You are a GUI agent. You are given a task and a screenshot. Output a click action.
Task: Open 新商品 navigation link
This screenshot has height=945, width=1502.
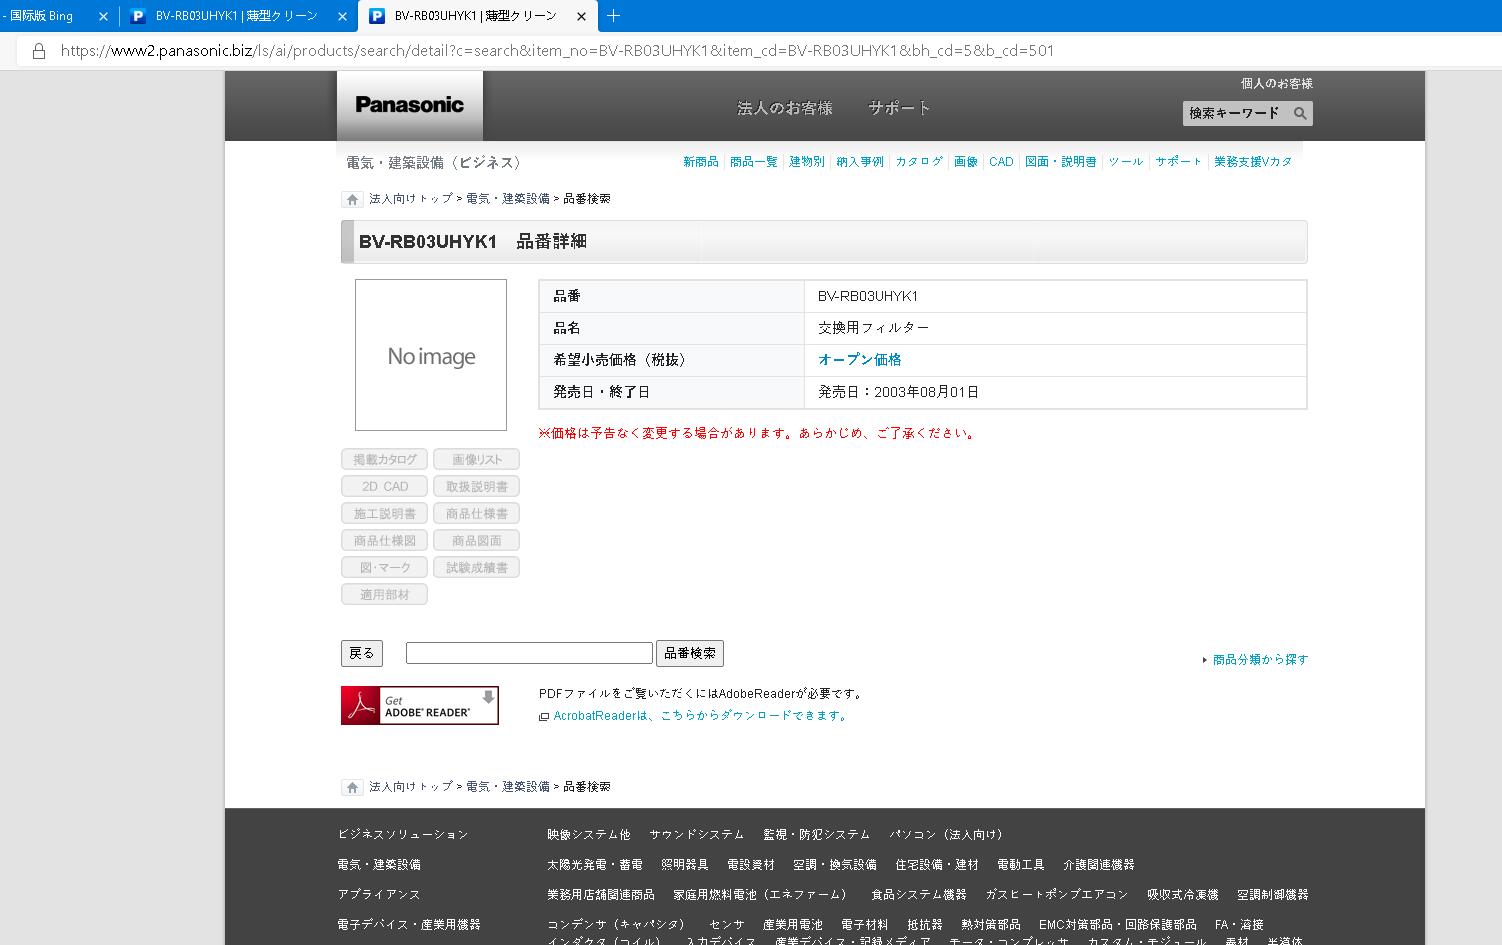(x=701, y=162)
